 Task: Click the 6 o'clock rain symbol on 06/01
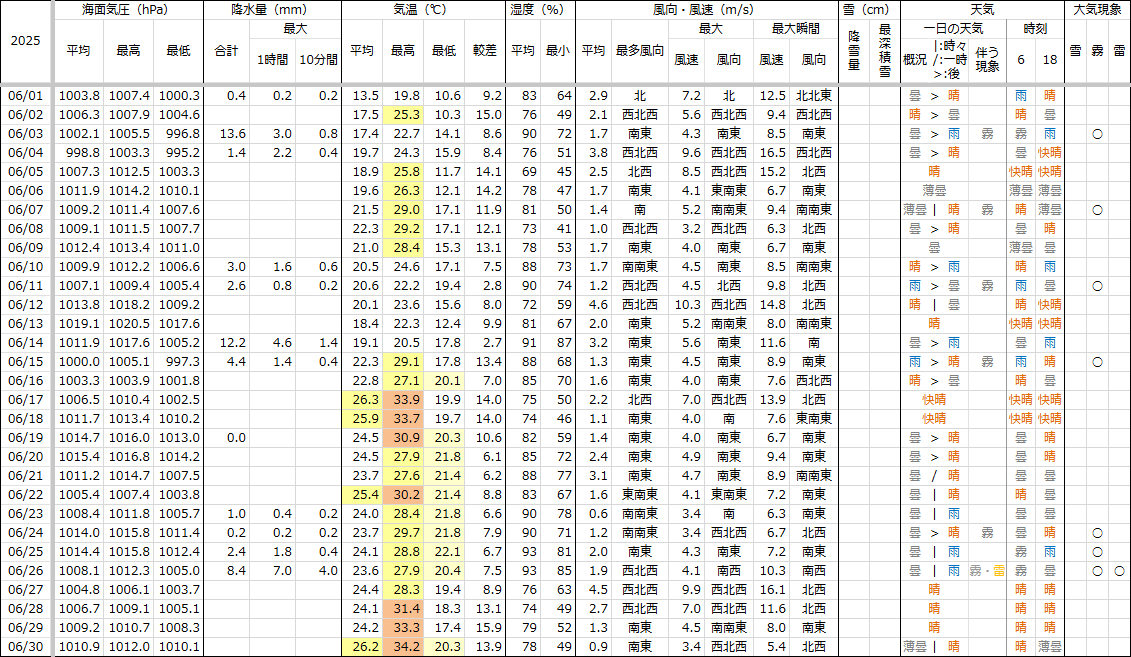[1020, 95]
